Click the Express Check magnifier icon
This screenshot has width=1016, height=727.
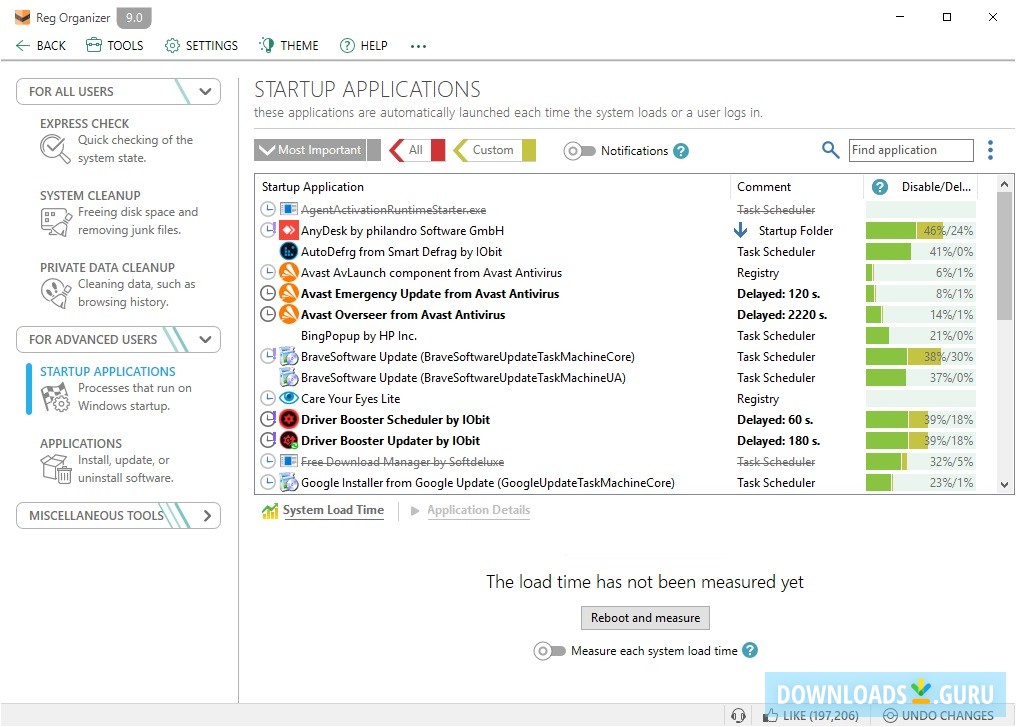55,148
